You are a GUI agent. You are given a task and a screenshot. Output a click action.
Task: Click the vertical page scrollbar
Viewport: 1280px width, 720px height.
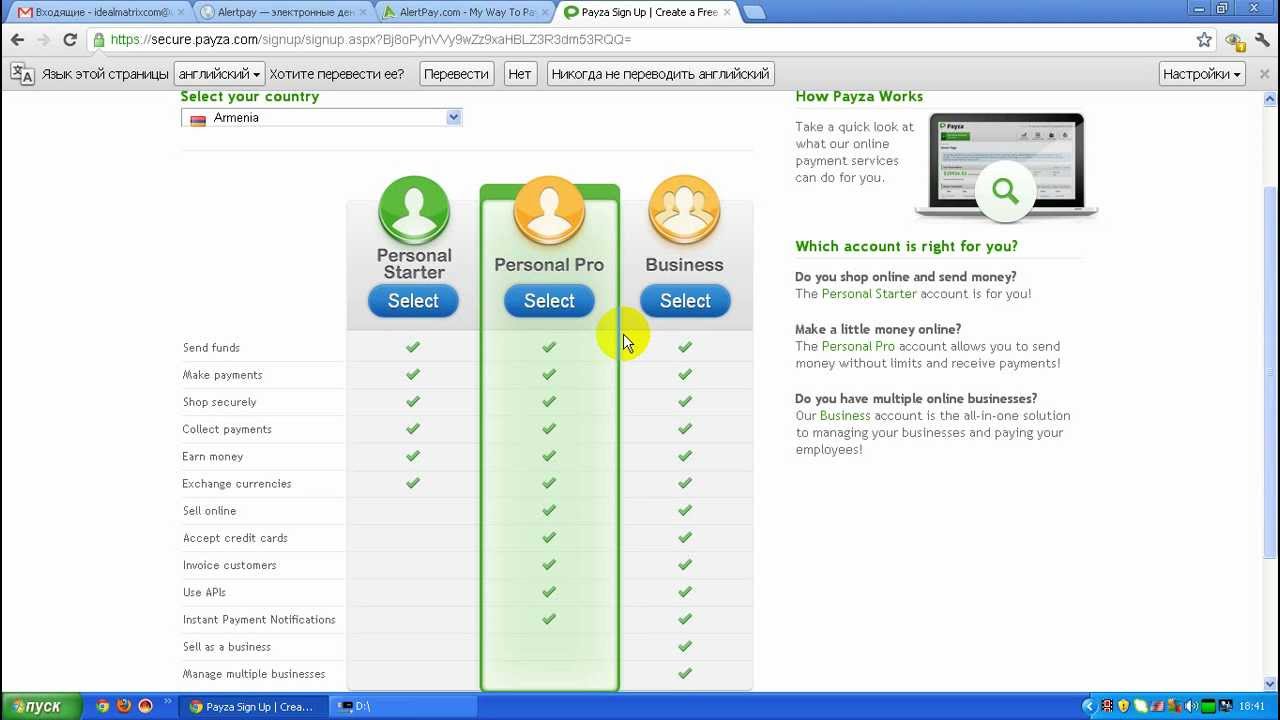click(1271, 370)
